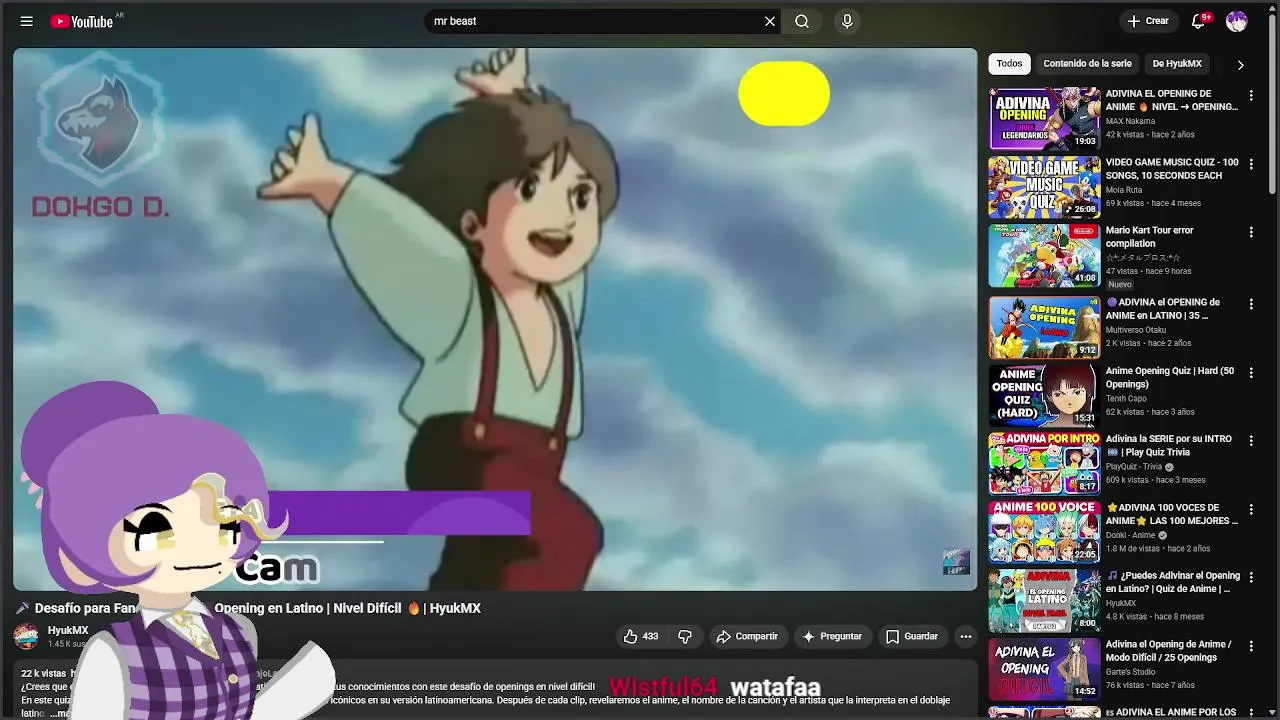The image size is (1280, 720).
Task: Open ADIVINA OPENING LEGENDARIOS thumbnail 19:03
Action: tap(1044, 118)
